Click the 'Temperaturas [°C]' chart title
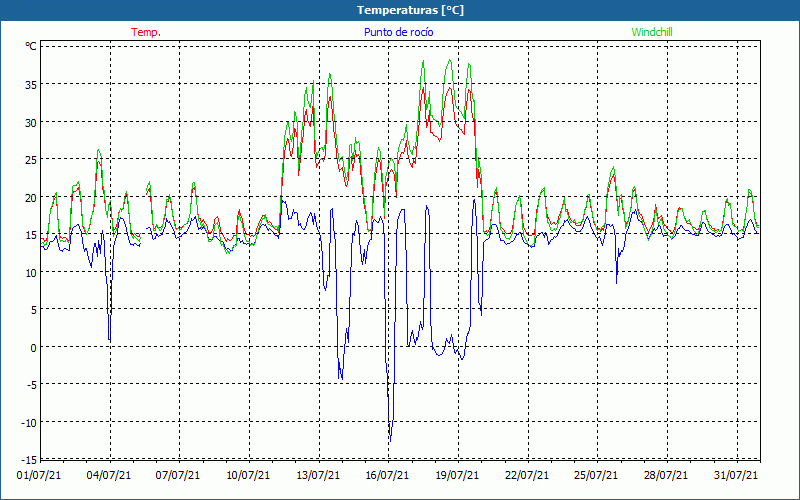This screenshot has height=500, width=800. coord(410,10)
